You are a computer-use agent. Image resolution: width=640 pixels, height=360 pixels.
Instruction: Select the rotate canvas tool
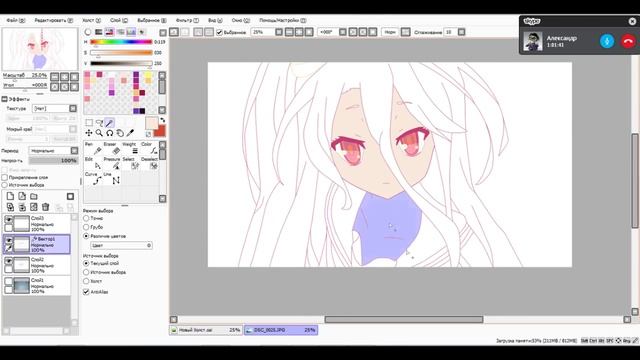[x=109, y=133]
